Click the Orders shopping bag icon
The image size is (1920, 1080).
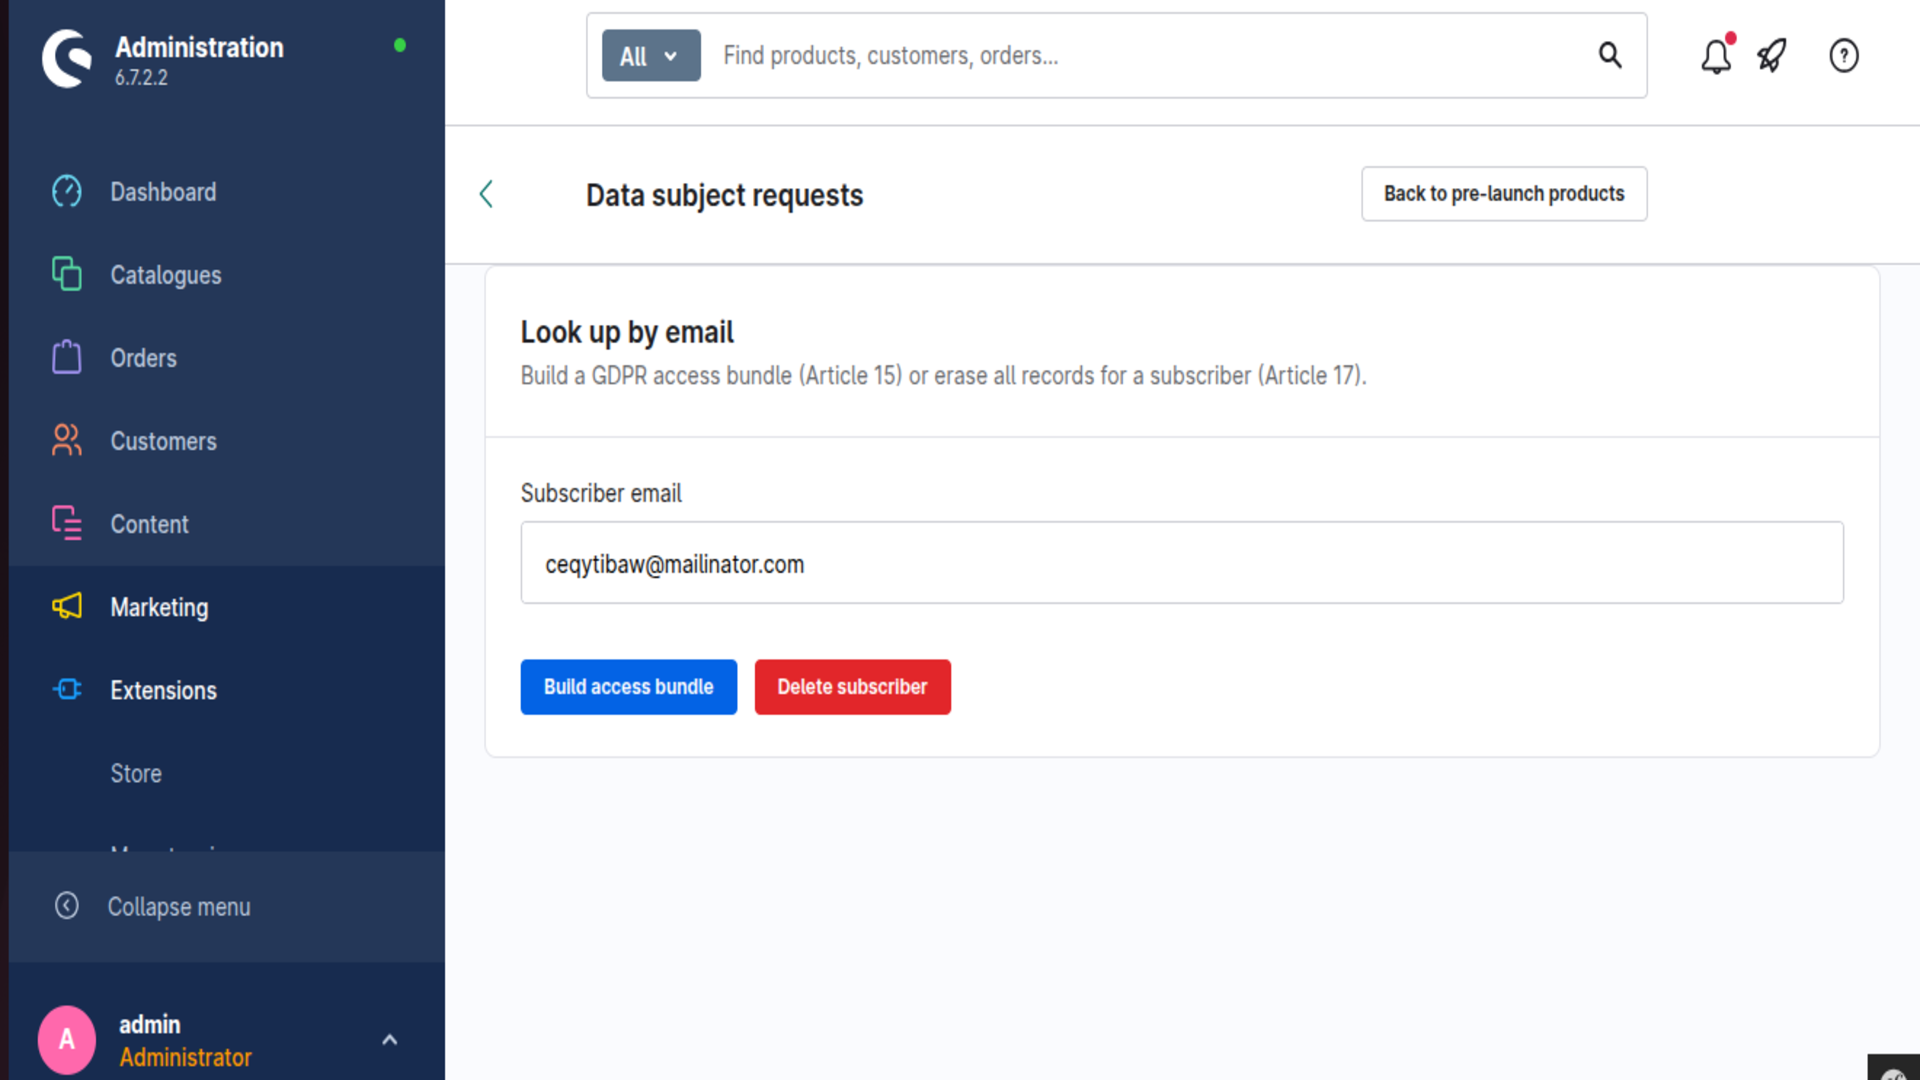(x=67, y=357)
